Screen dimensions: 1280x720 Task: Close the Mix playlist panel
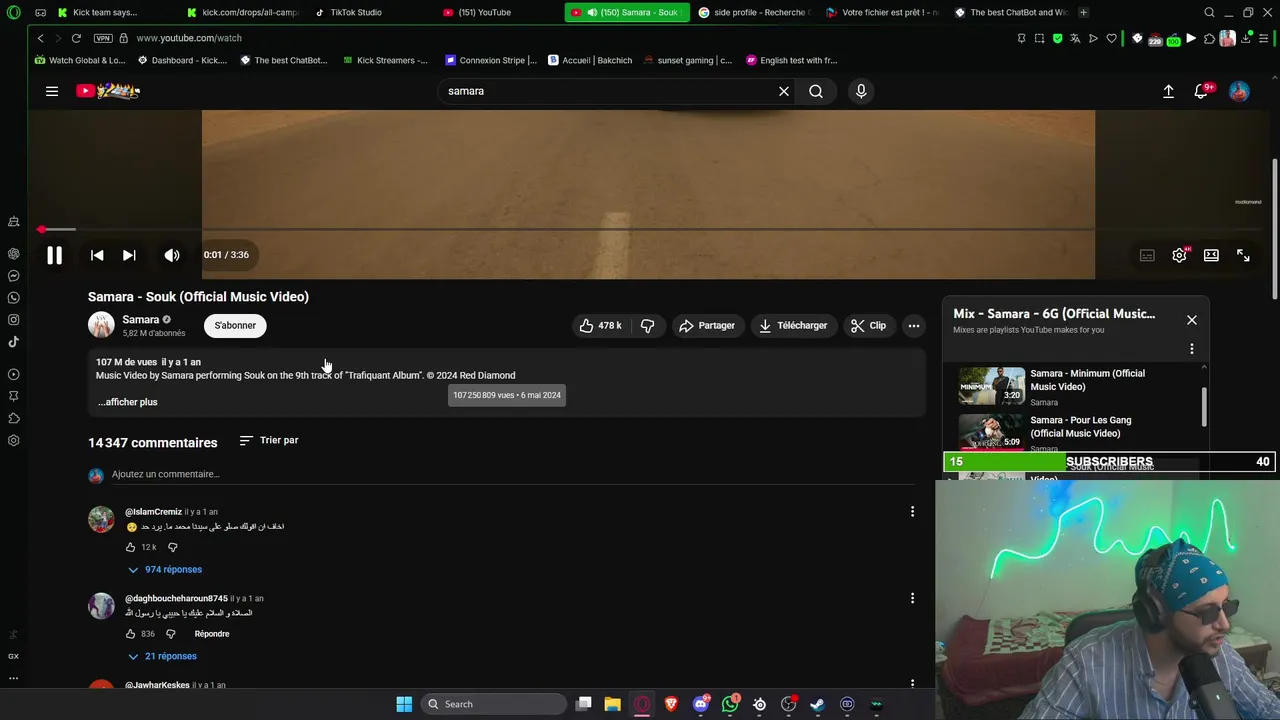click(1192, 320)
